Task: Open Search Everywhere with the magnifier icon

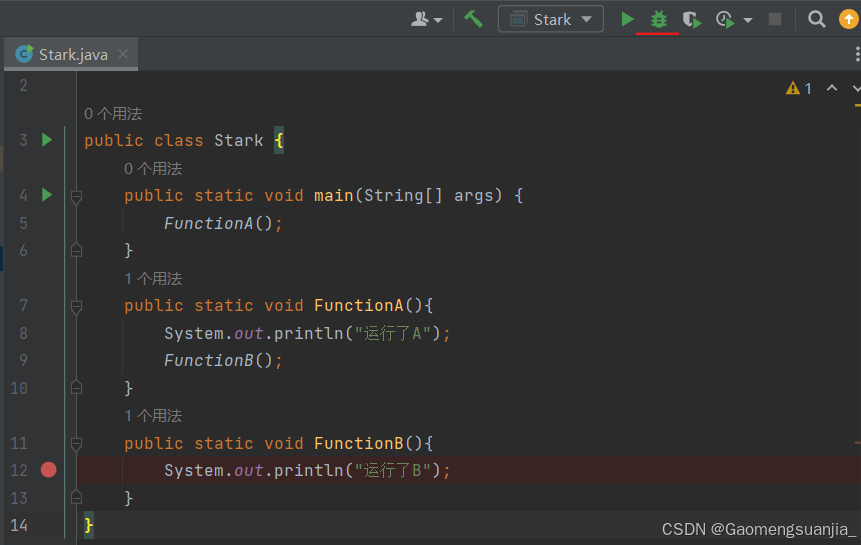Action: (x=817, y=19)
